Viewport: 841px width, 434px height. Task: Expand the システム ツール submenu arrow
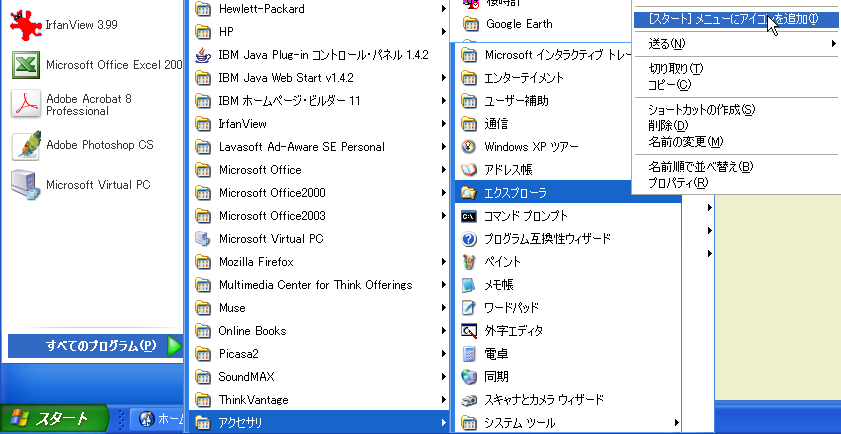[677, 422]
